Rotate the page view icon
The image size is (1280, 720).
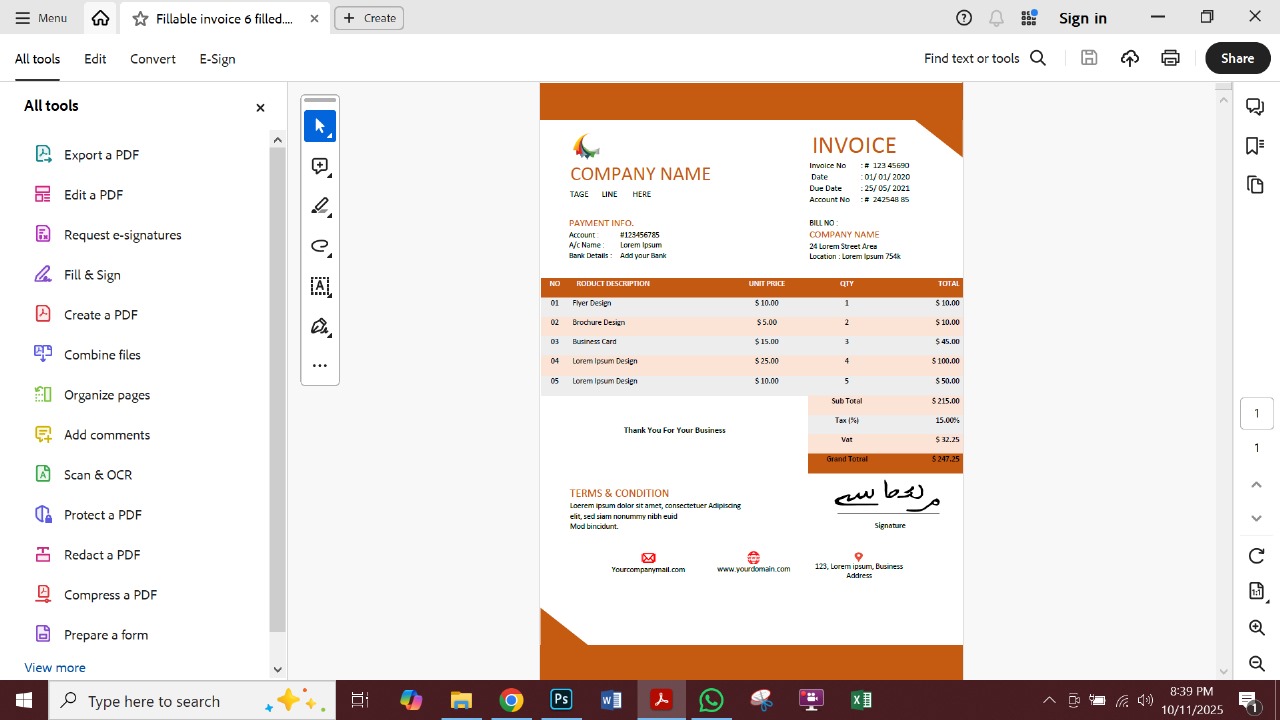(1257, 556)
